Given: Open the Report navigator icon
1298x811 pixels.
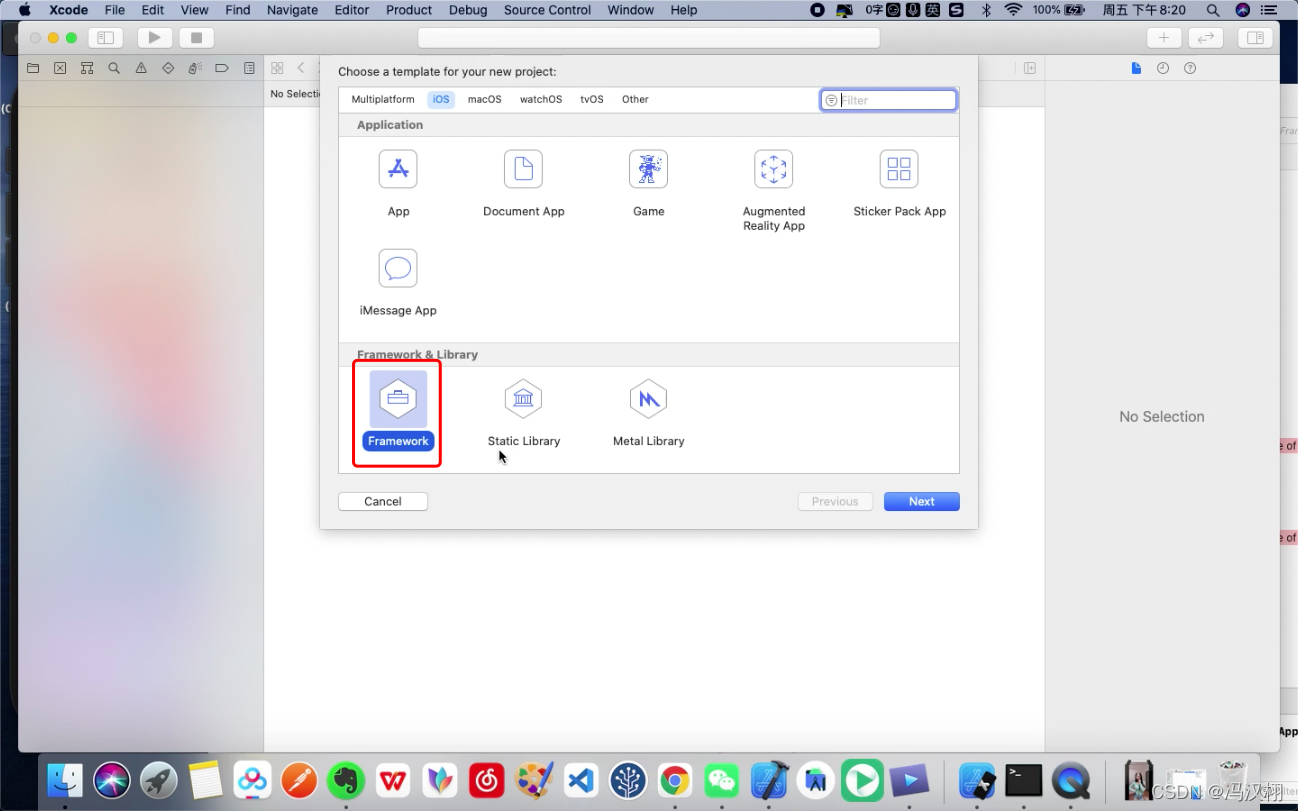Looking at the screenshot, I should point(249,68).
